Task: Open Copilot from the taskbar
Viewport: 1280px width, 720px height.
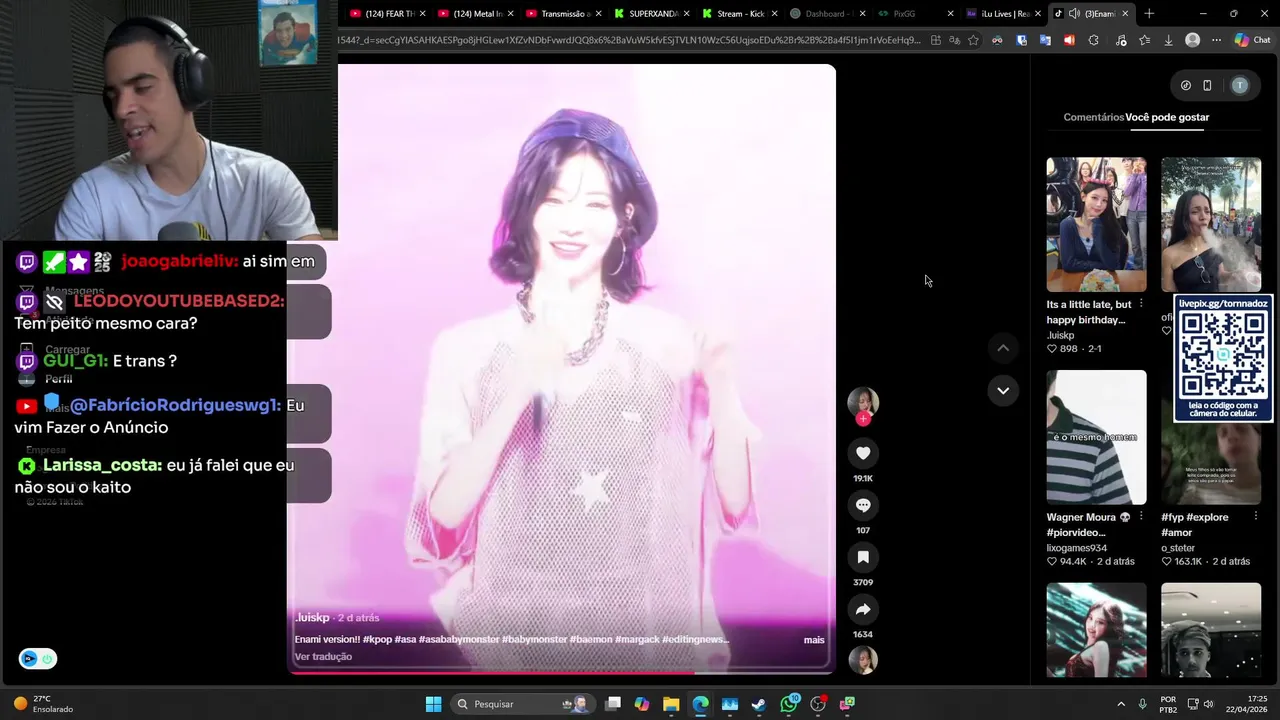Action: 641,704
